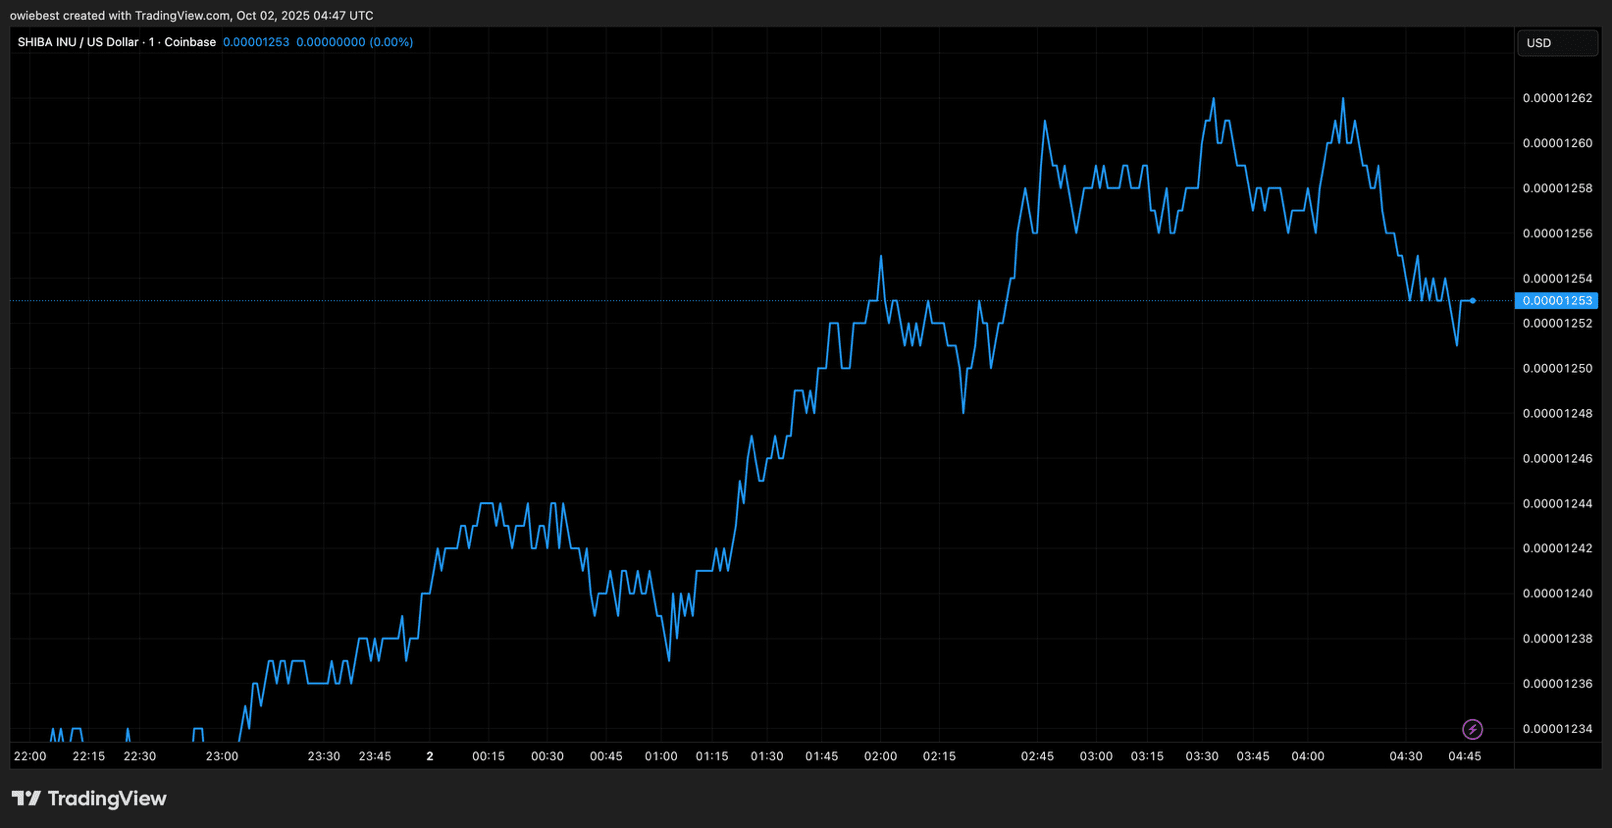Image resolution: width=1612 pixels, height=828 pixels.
Task: Click the 01:00 time axis label
Action: 661,756
